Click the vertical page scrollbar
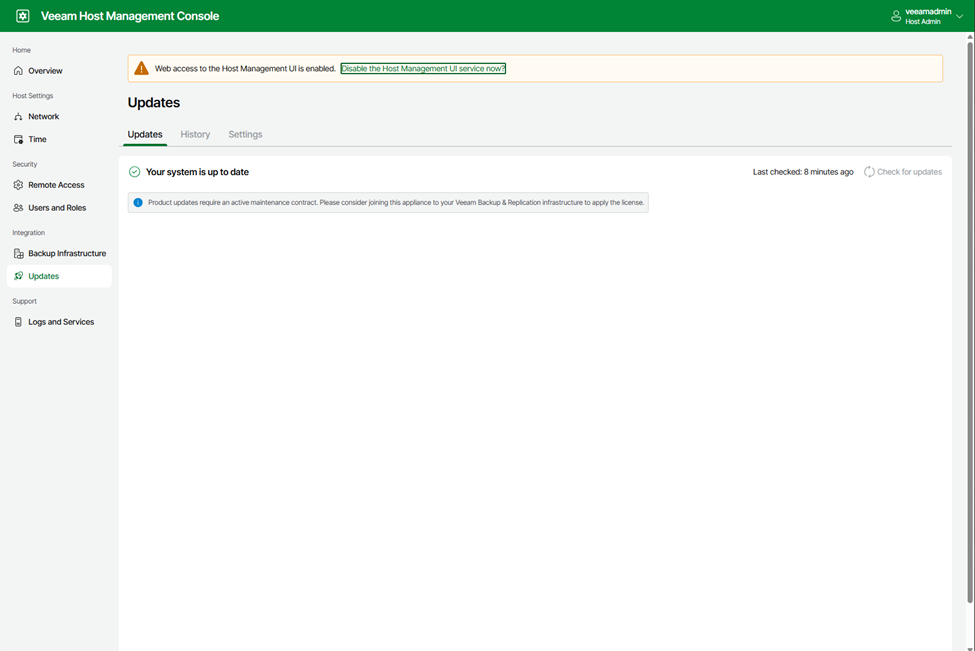Screen dimensions: 975x651 969,320
